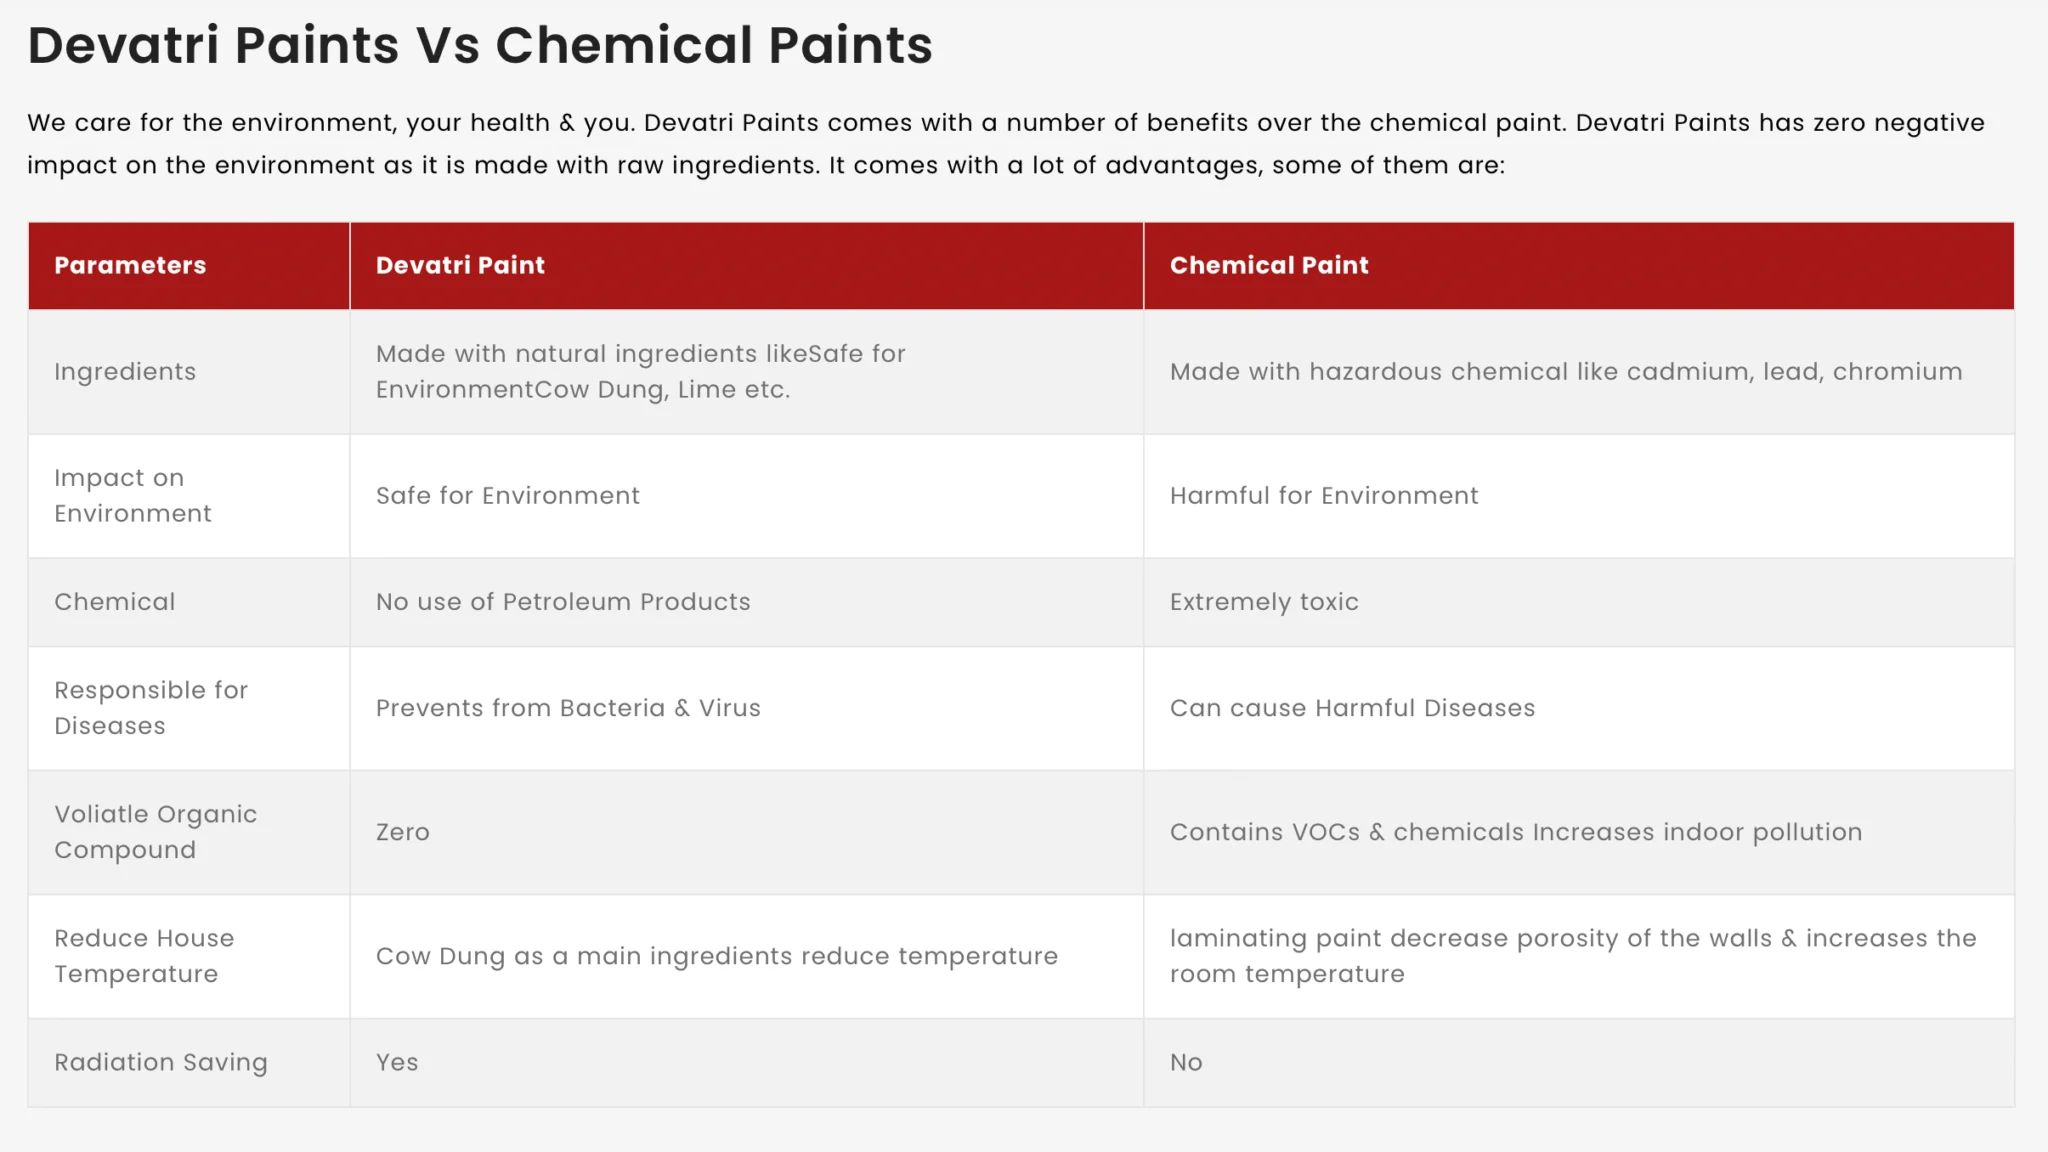Click the "Voliatle Organic Compound" row label
2048x1152 pixels.
(x=155, y=832)
